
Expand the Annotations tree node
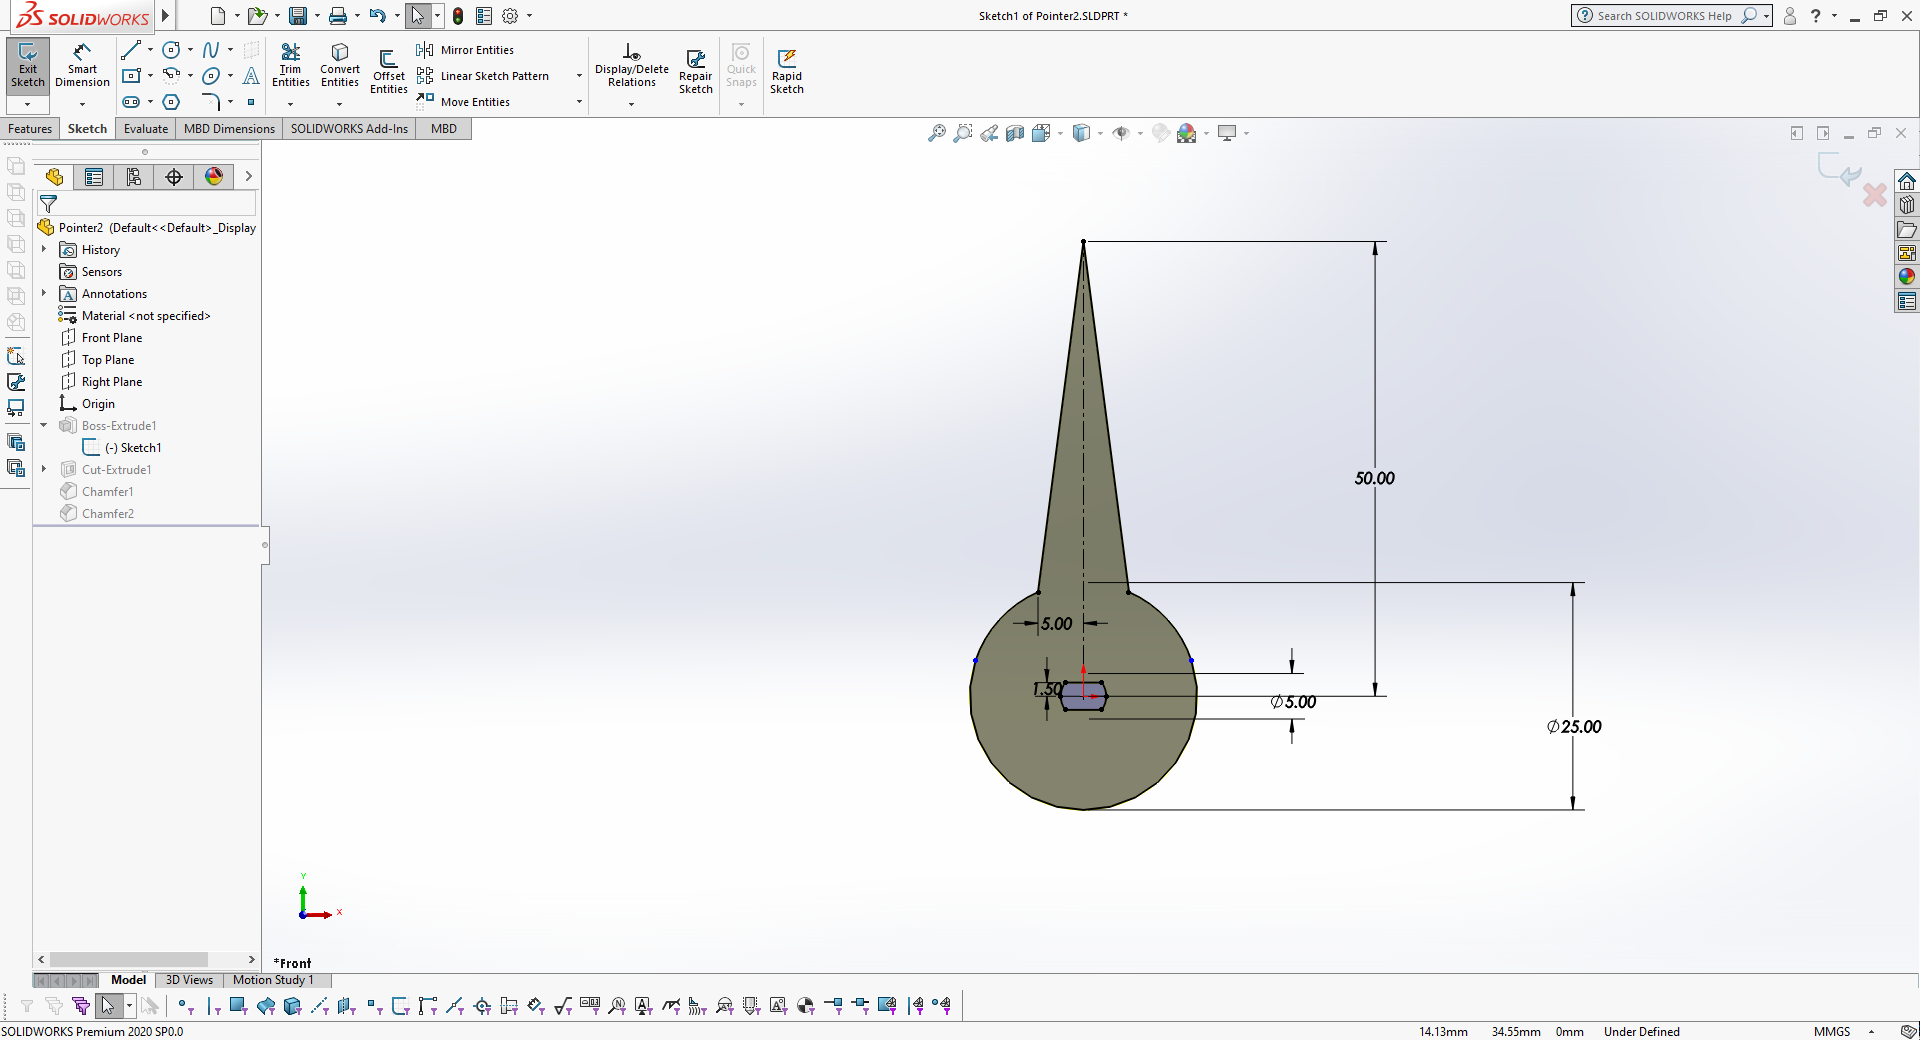(x=44, y=293)
